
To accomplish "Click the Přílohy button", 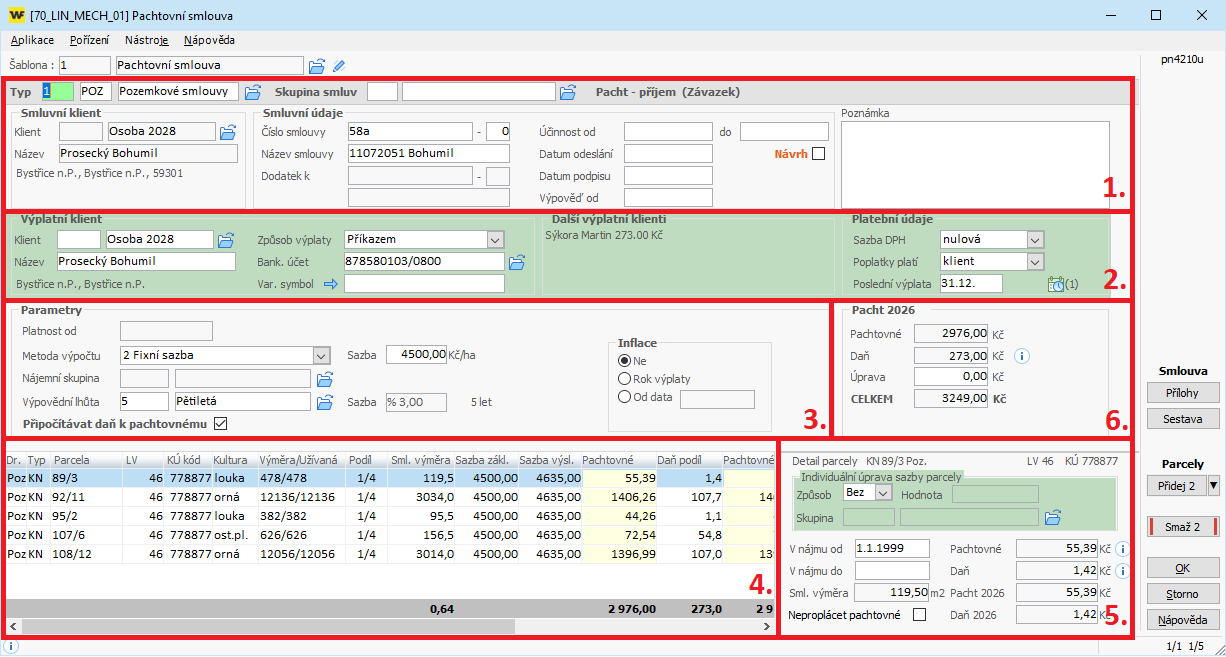I will coord(1184,393).
